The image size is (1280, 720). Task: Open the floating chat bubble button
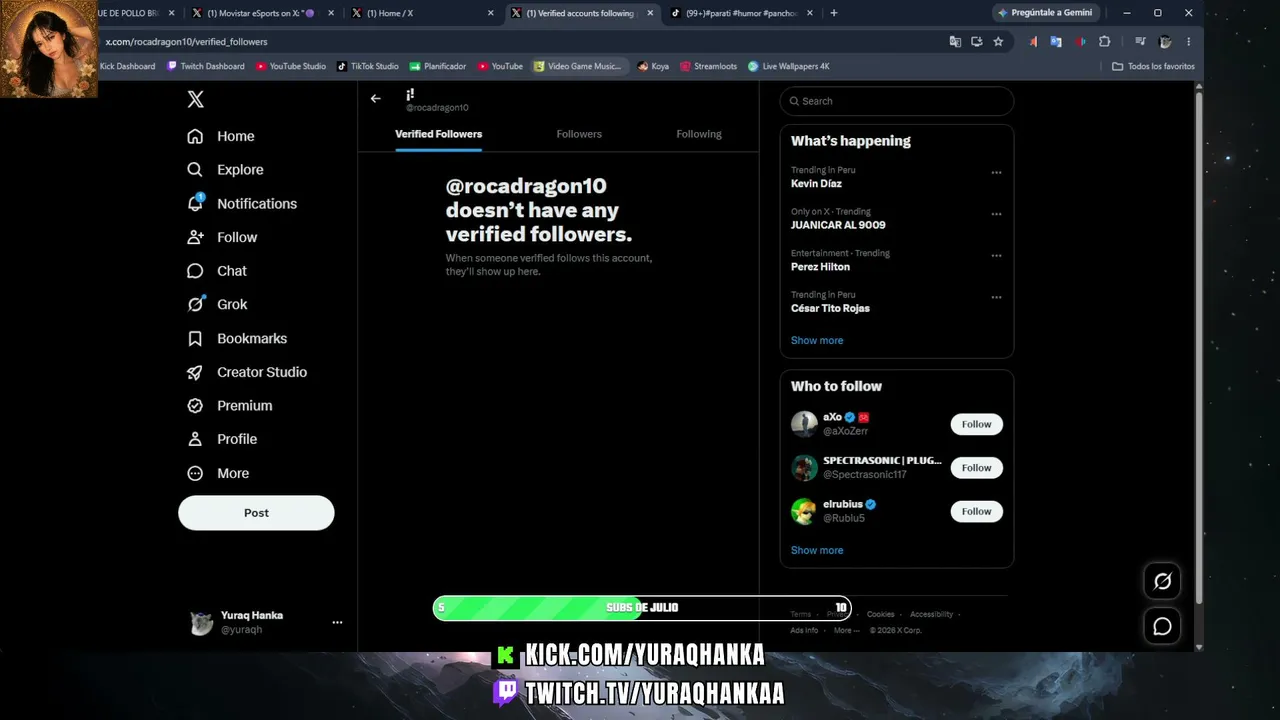(1162, 626)
